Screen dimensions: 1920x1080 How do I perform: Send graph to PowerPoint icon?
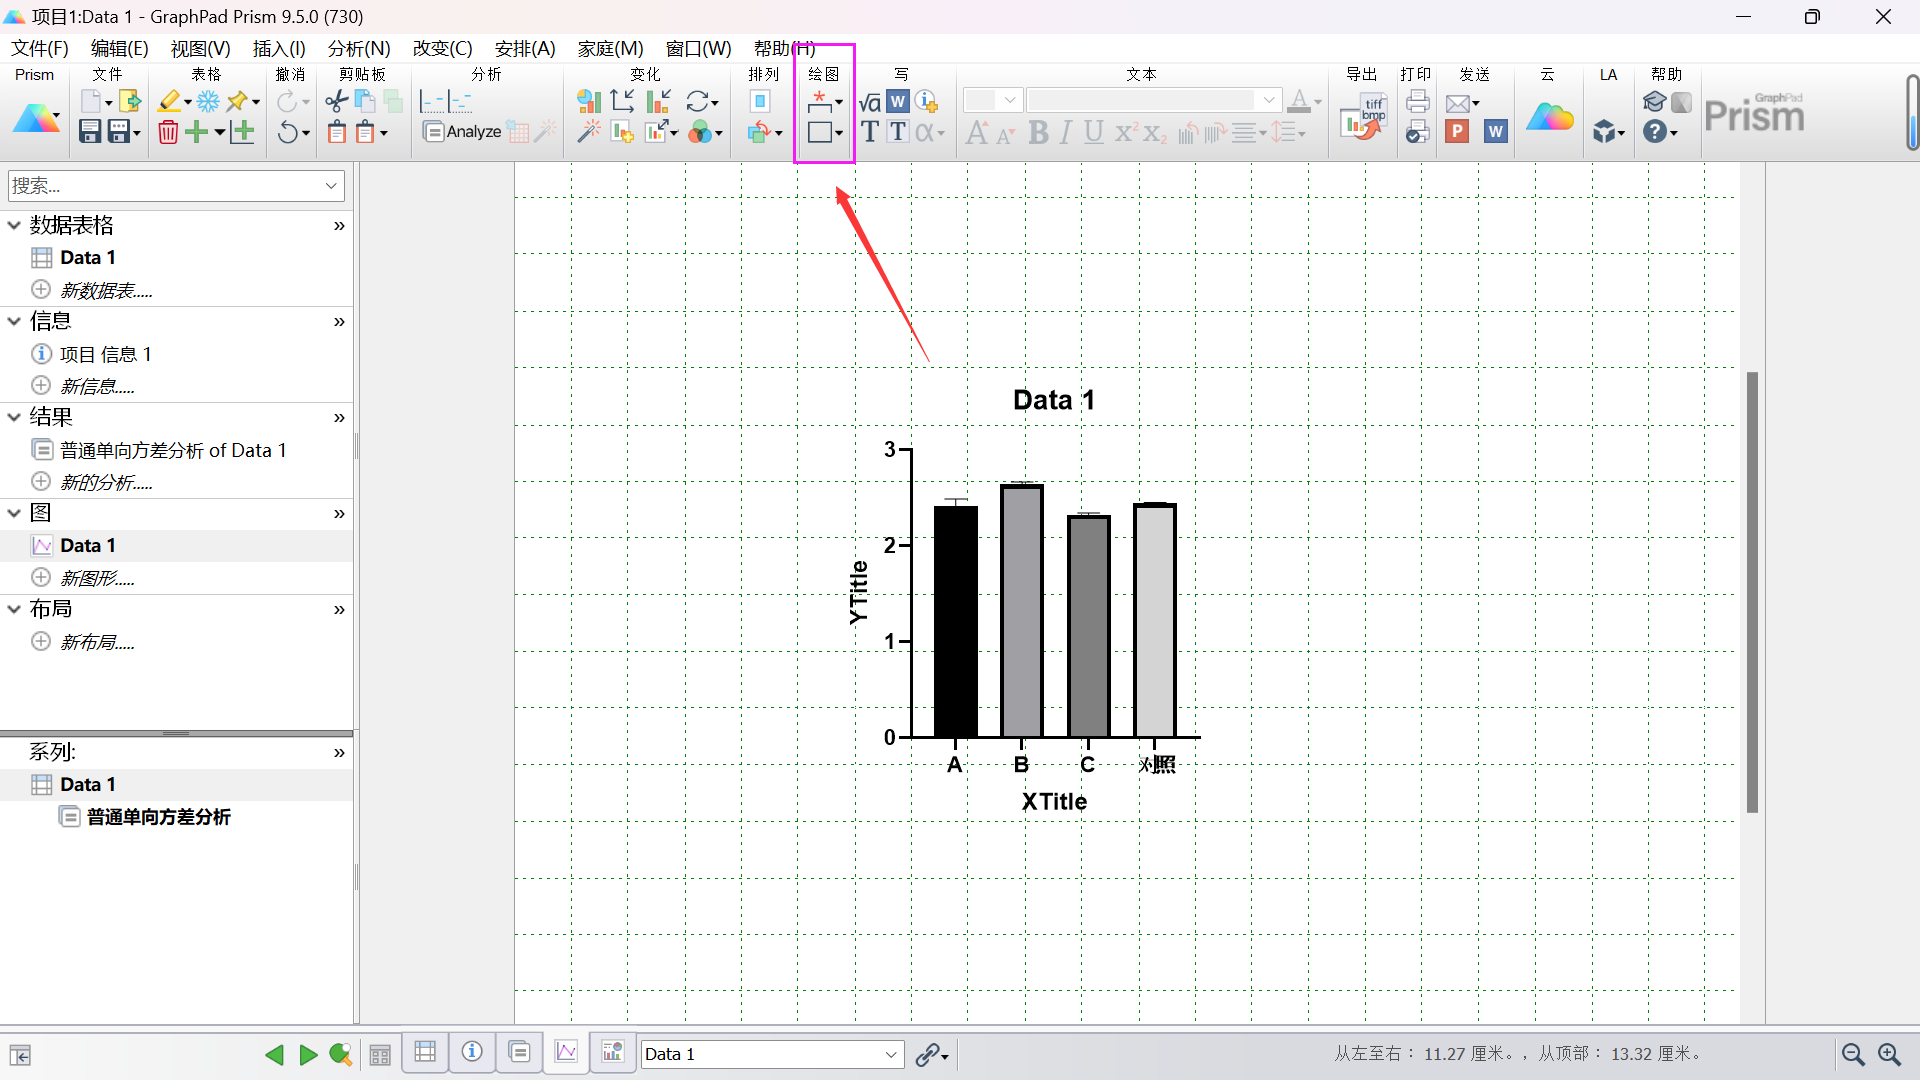click(1457, 131)
